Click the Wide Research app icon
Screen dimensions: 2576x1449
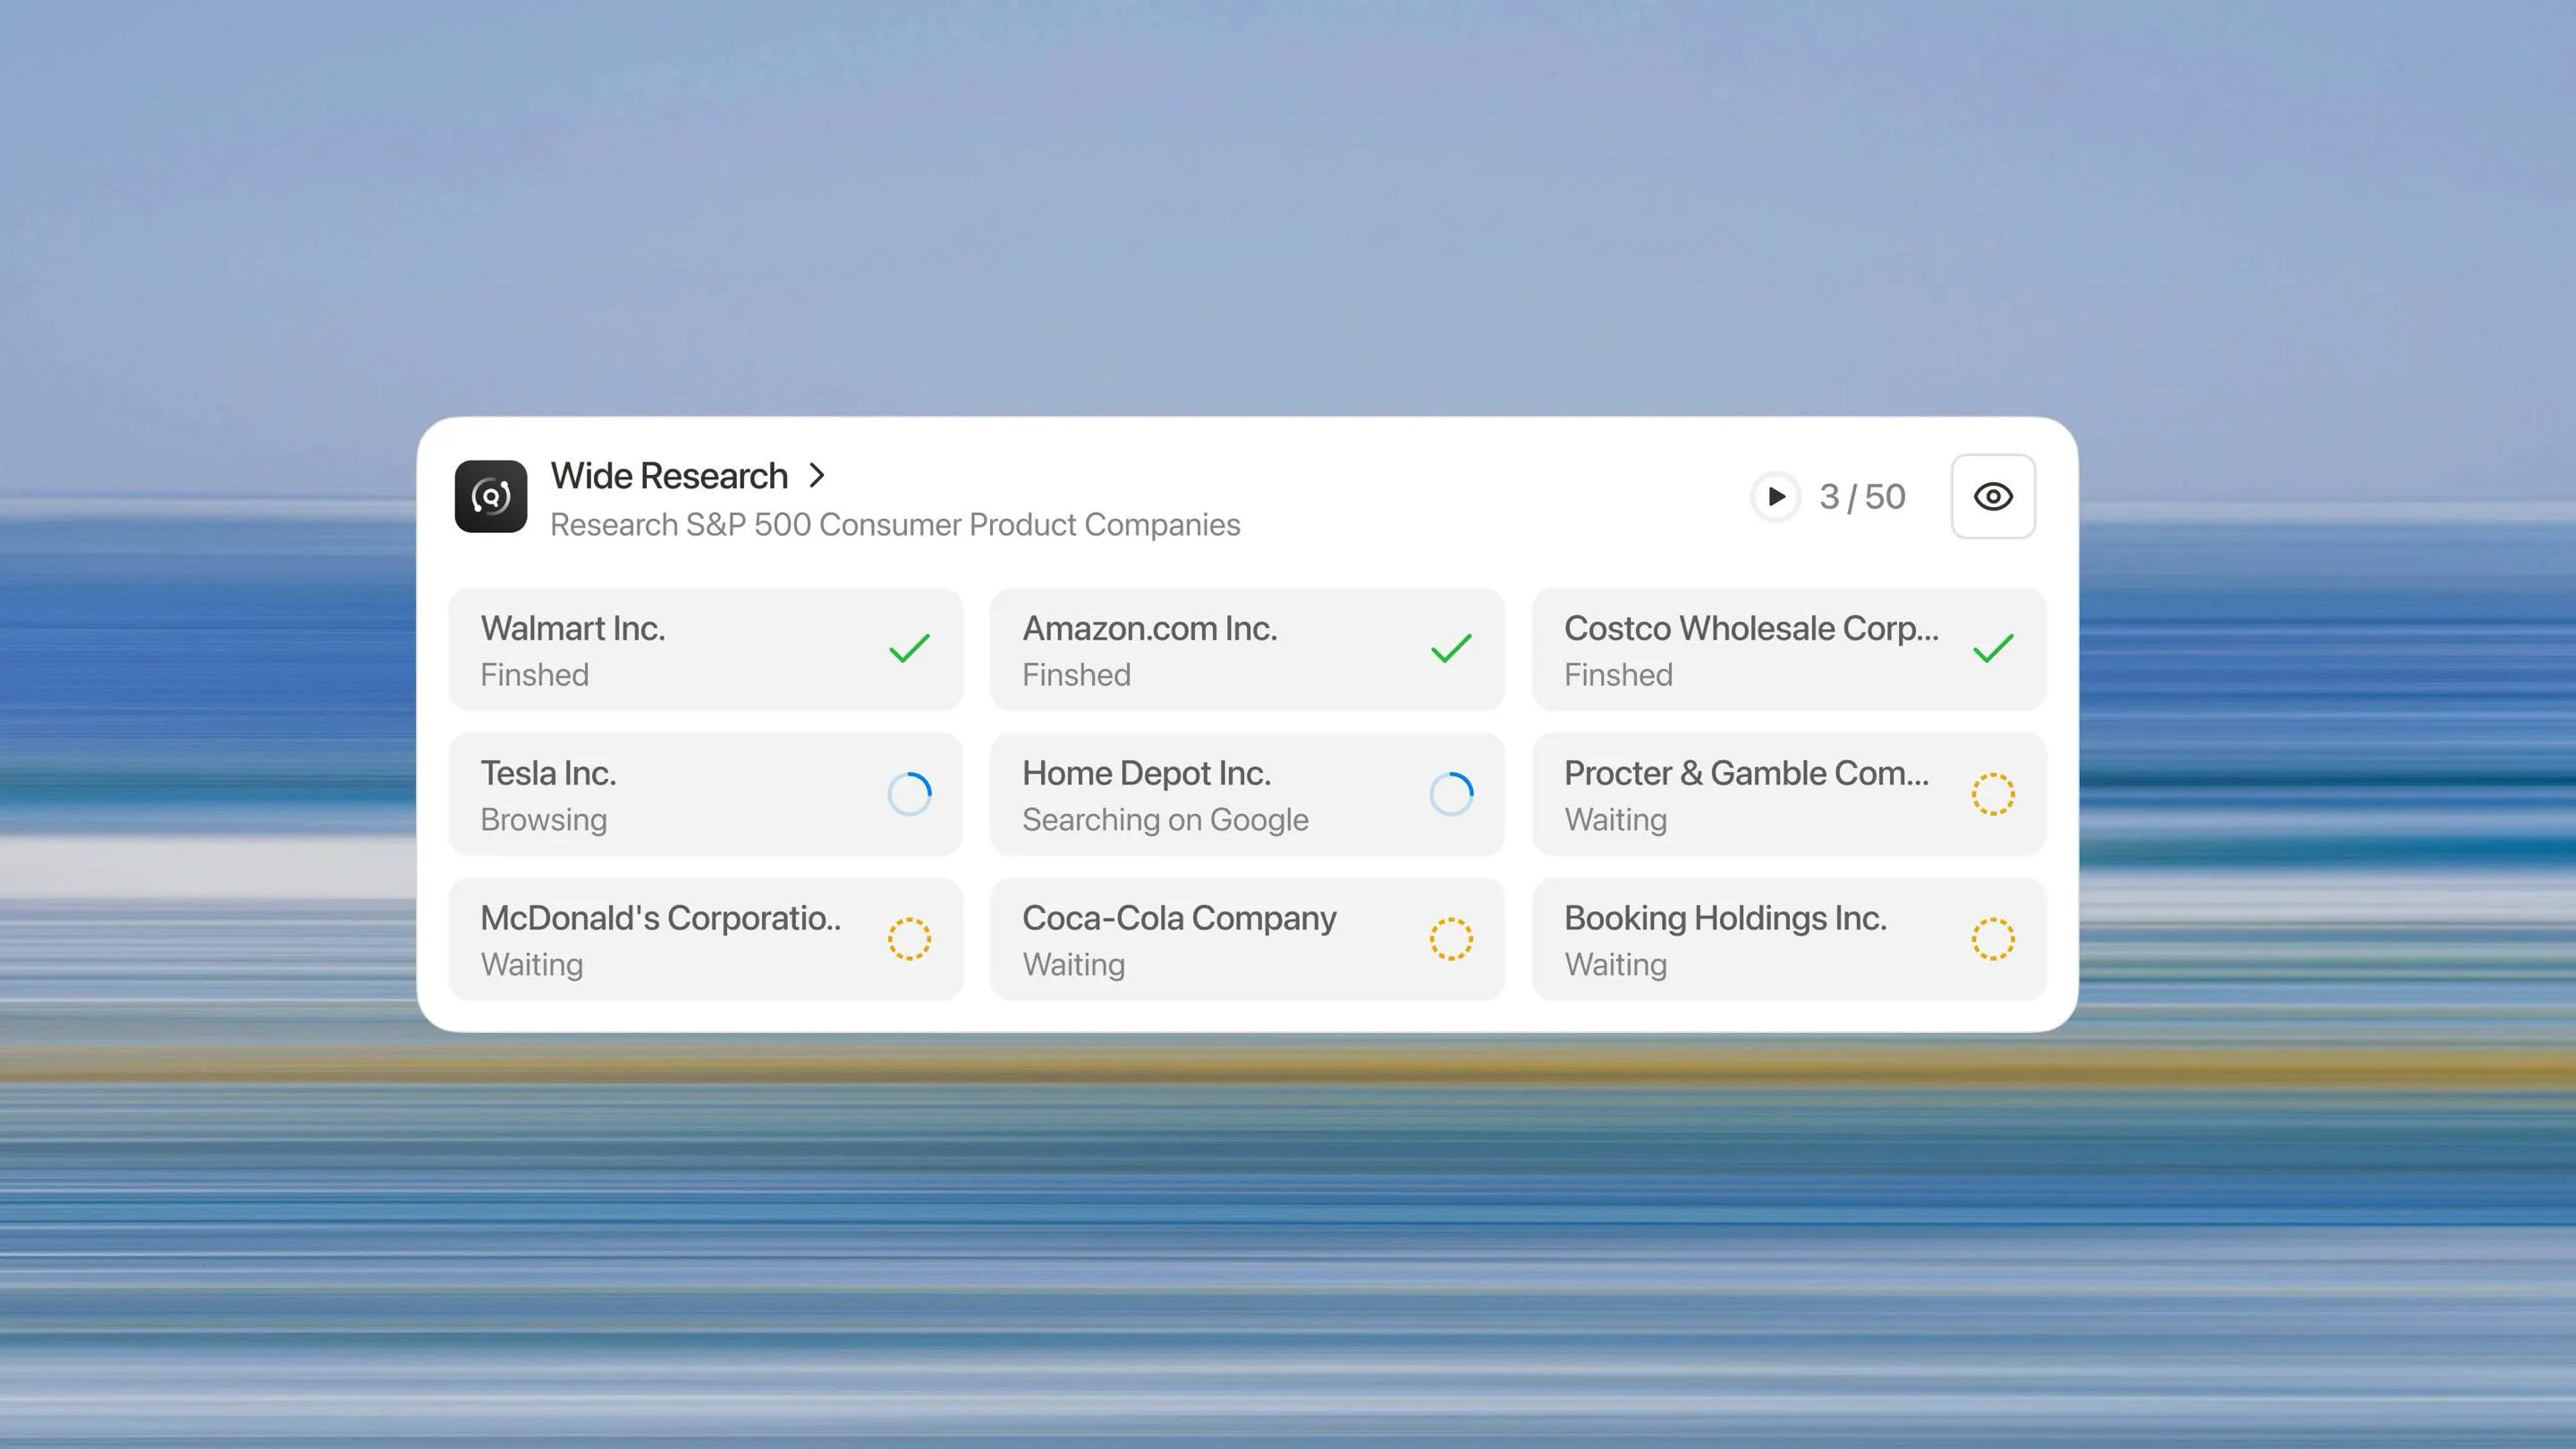click(x=491, y=497)
